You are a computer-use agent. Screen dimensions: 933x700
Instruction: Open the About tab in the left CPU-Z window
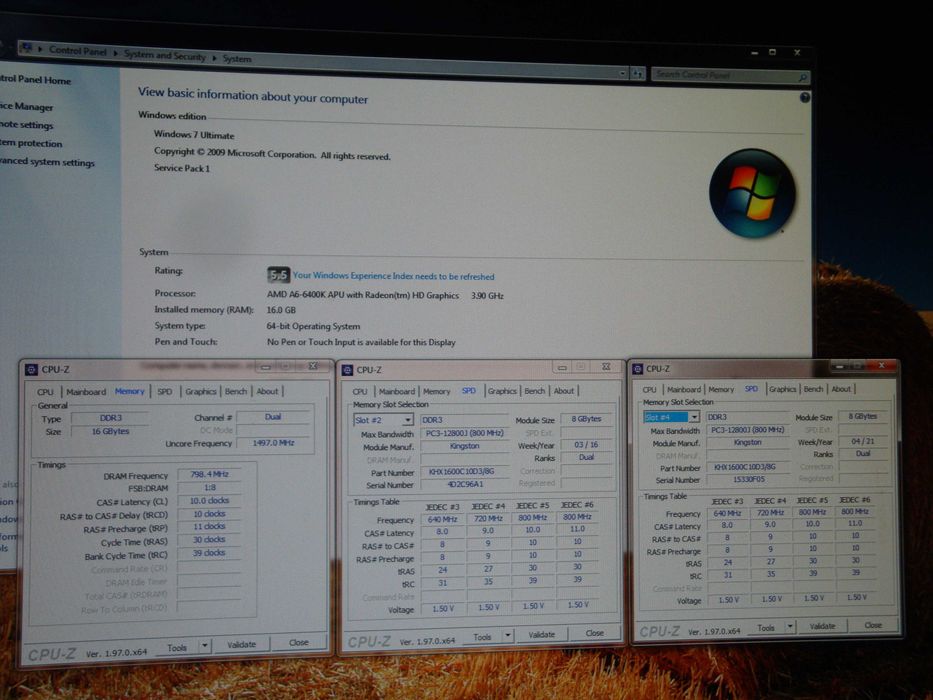tap(267, 391)
